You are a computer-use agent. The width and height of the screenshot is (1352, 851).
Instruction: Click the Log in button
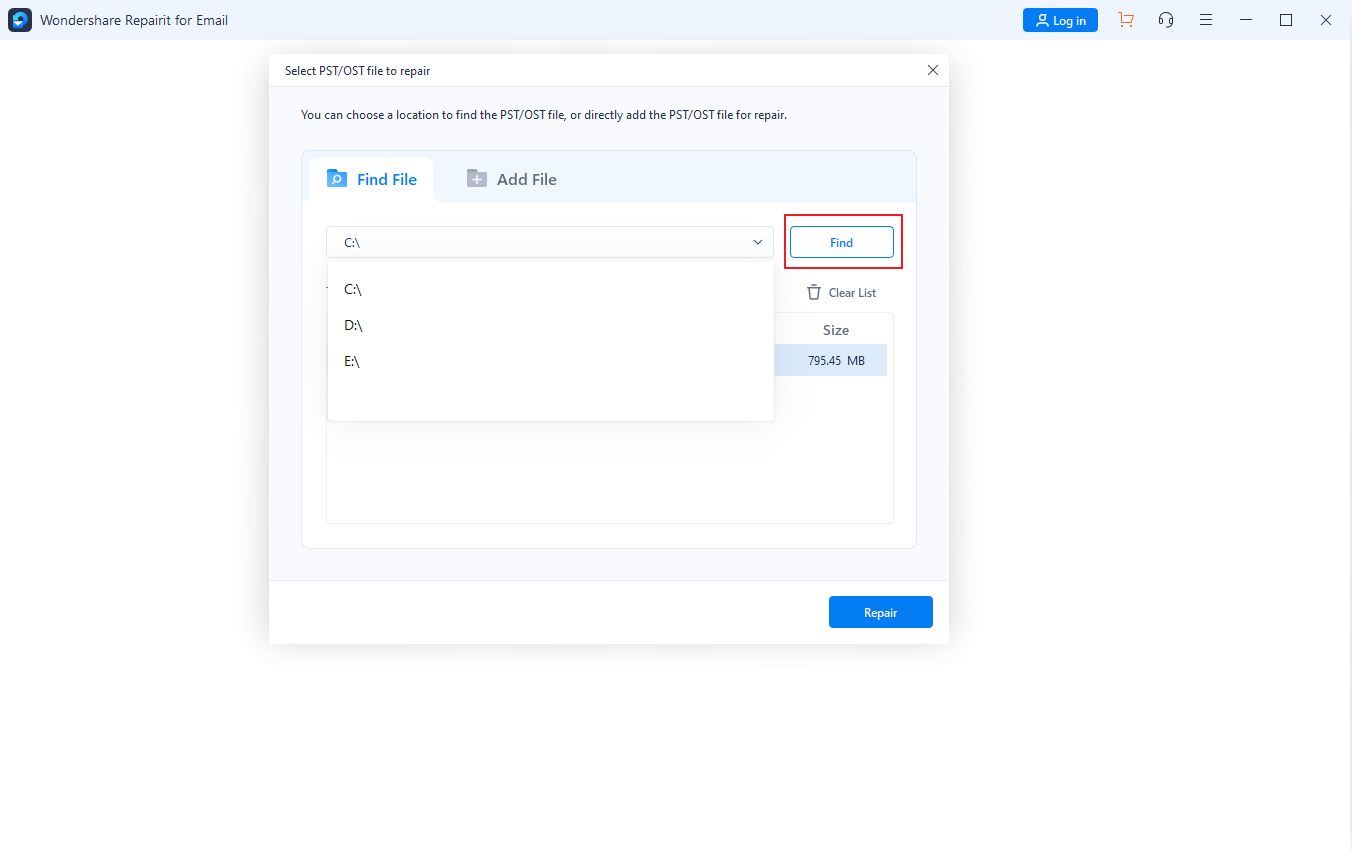coord(1060,20)
